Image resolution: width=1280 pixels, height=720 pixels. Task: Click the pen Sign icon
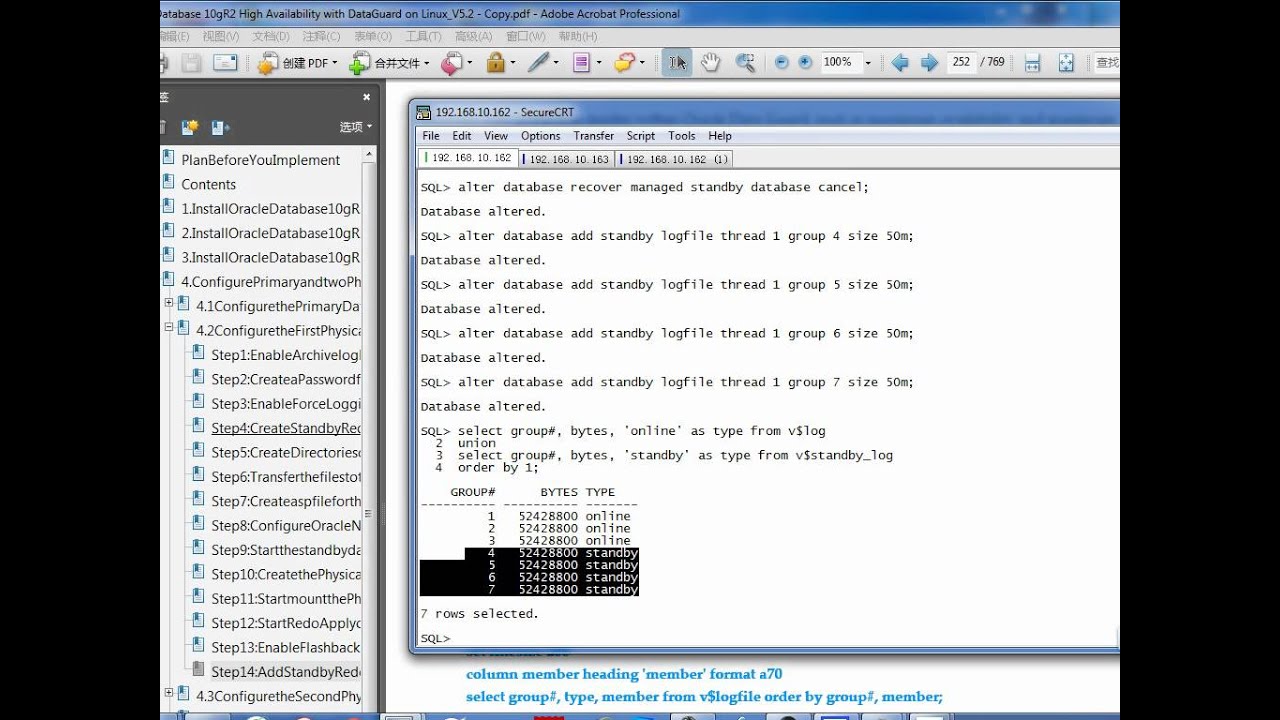(538, 62)
